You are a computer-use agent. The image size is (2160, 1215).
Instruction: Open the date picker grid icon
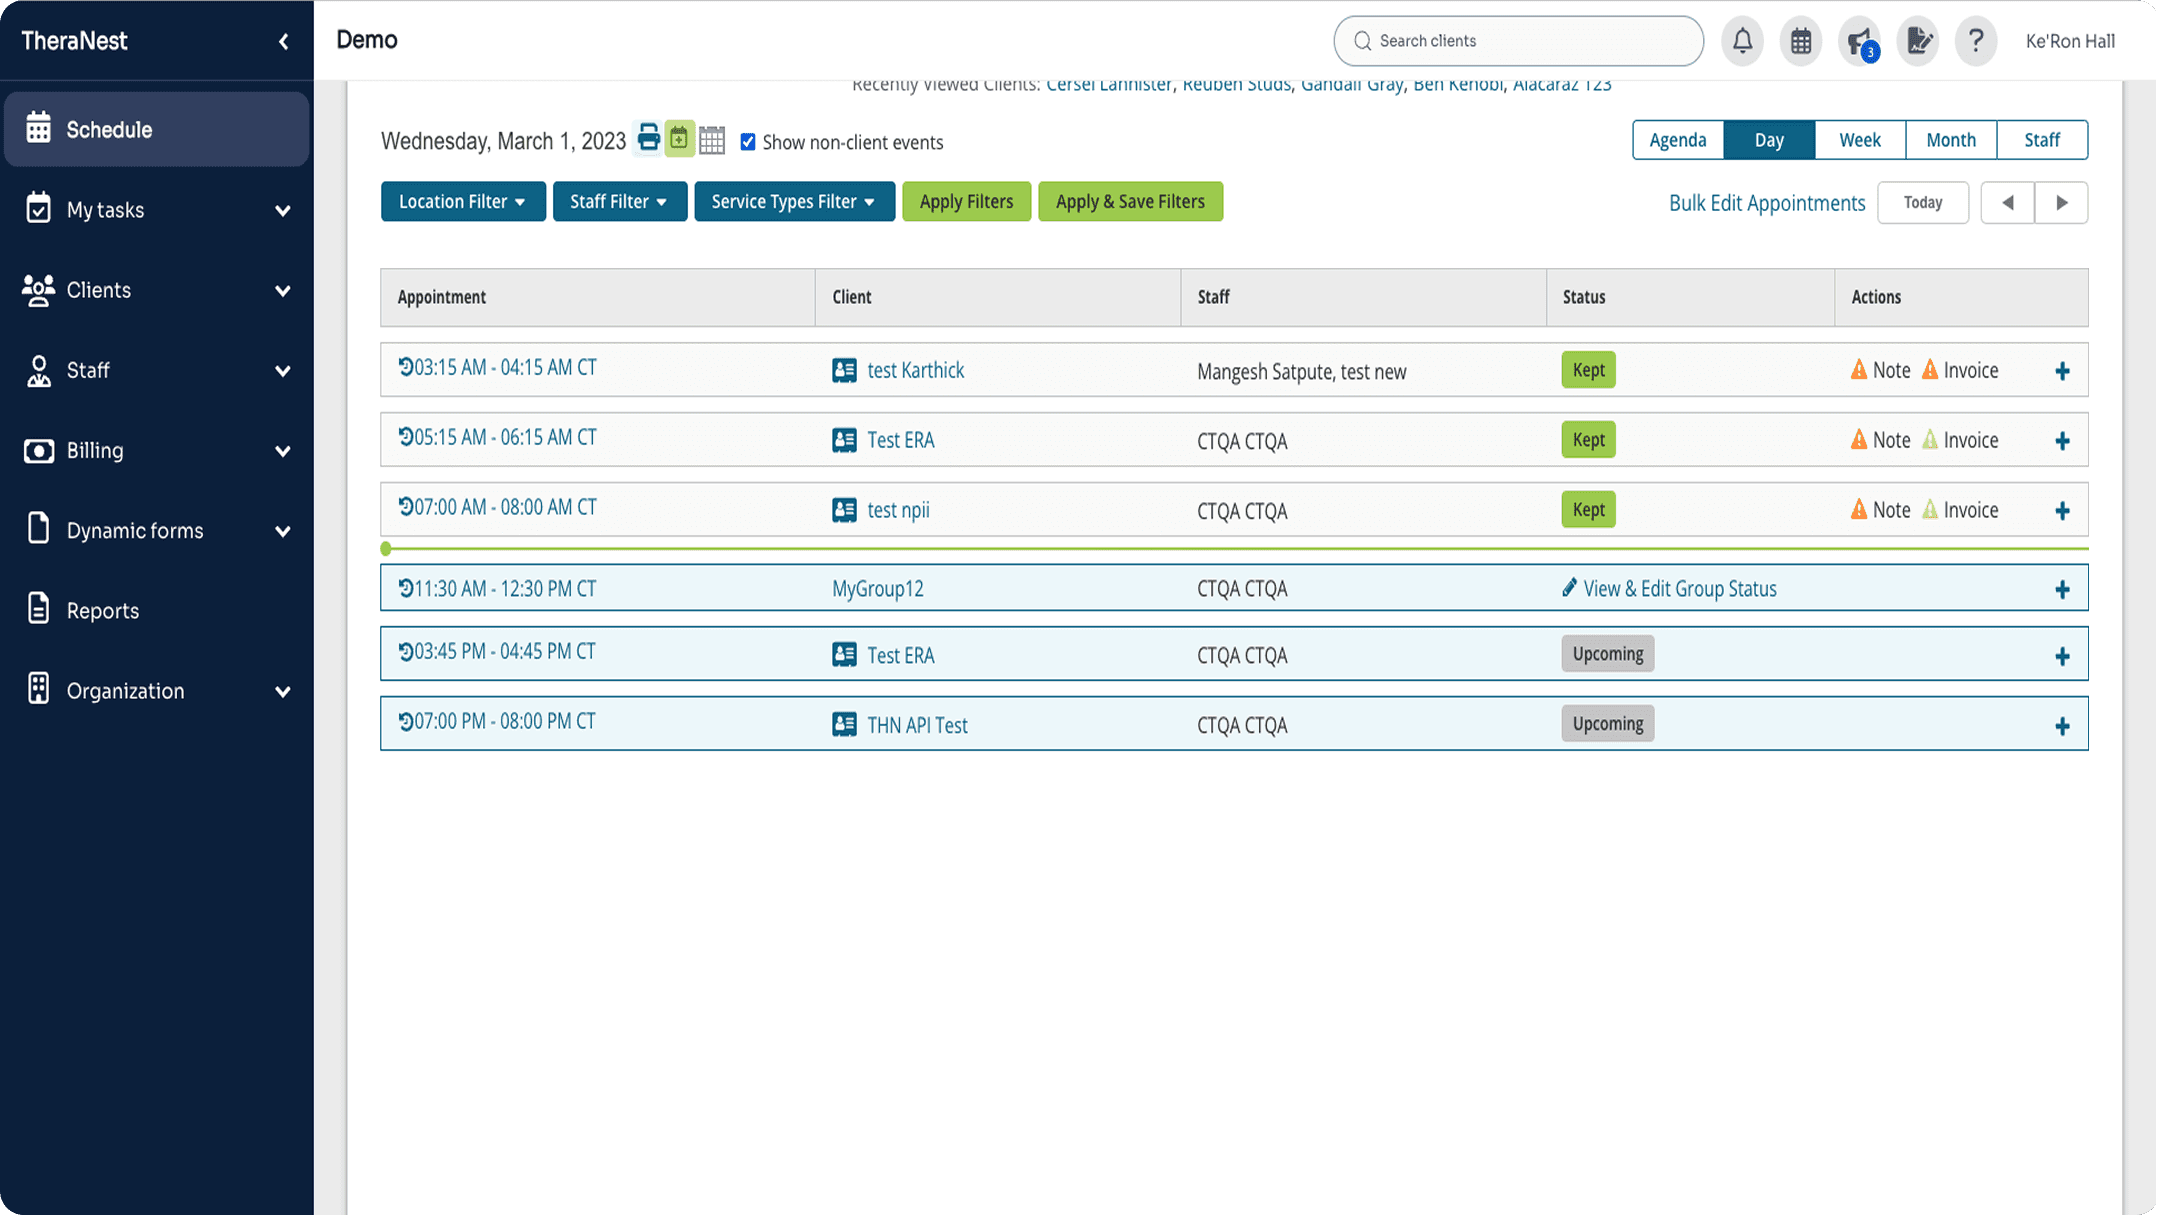click(711, 140)
